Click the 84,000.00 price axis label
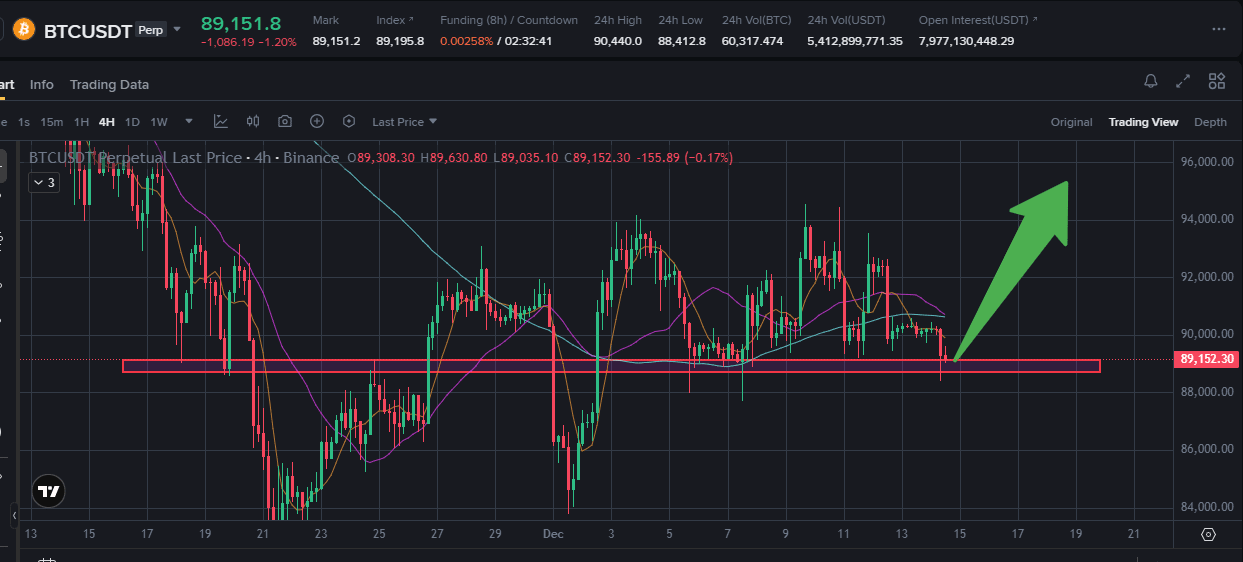The image size is (1243, 562). pyautogui.click(x=1207, y=507)
